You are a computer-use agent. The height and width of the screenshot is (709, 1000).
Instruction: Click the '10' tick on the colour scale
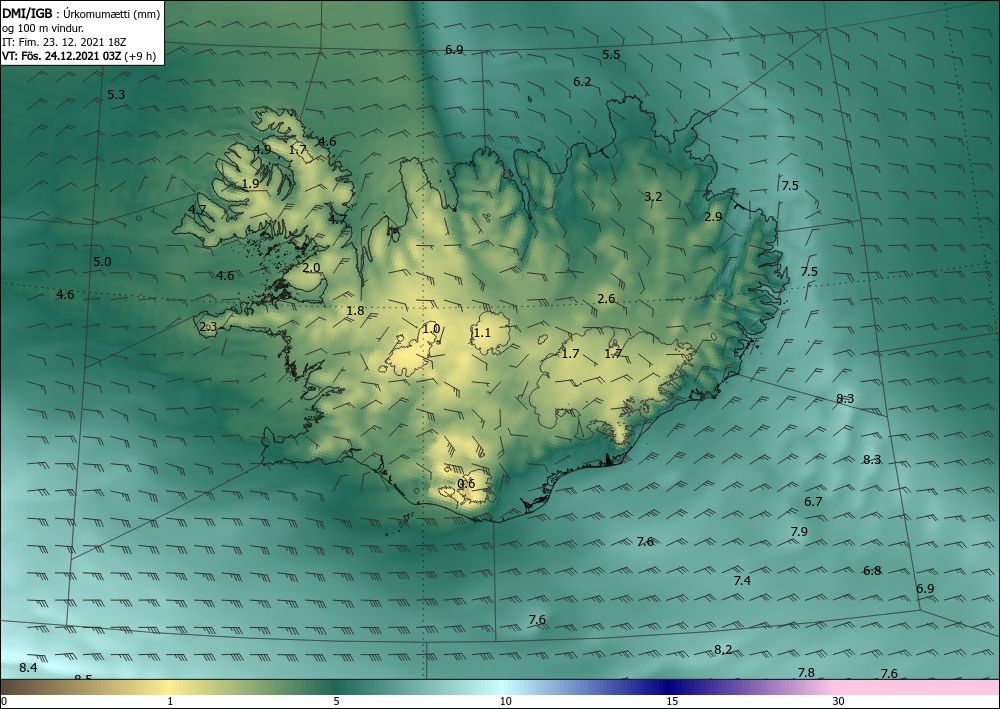pyautogui.click(x=505, y=701)
